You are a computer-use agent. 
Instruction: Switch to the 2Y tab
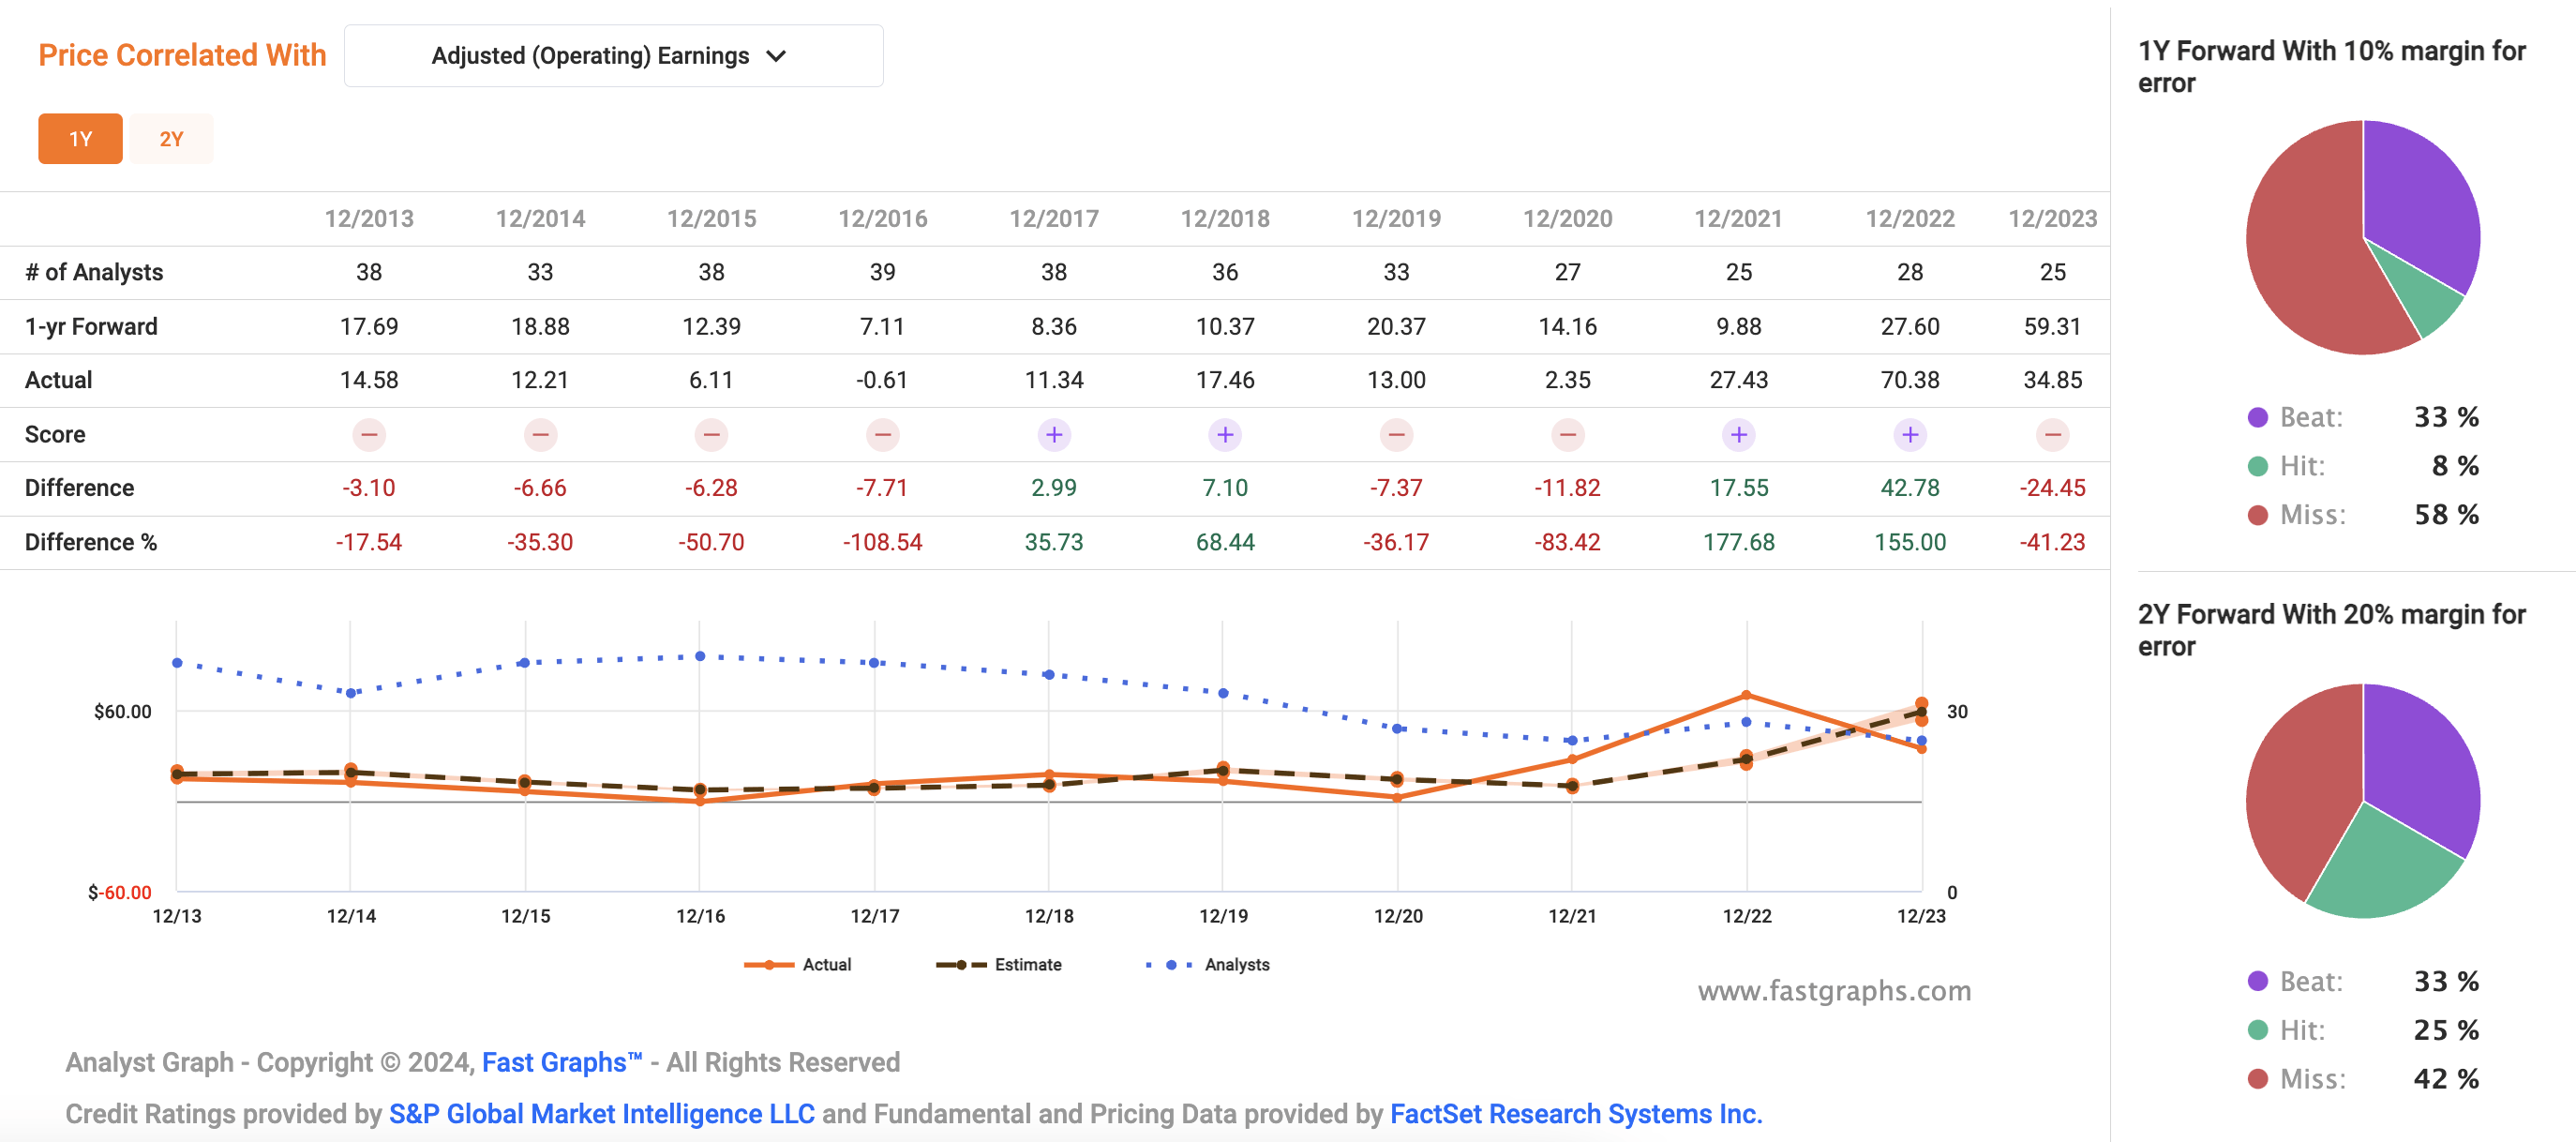[x=171, y=138]
